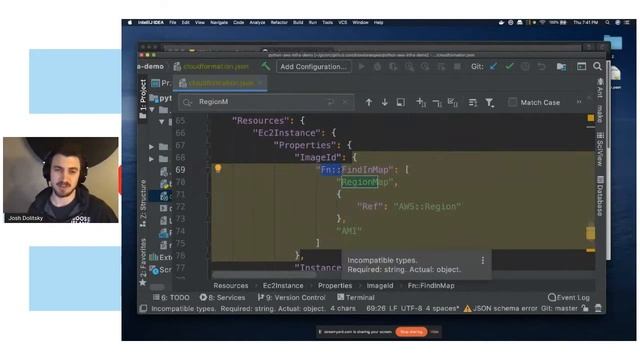Click the Run play icon in toolbar
640x360 pixels.
point(361,66)
